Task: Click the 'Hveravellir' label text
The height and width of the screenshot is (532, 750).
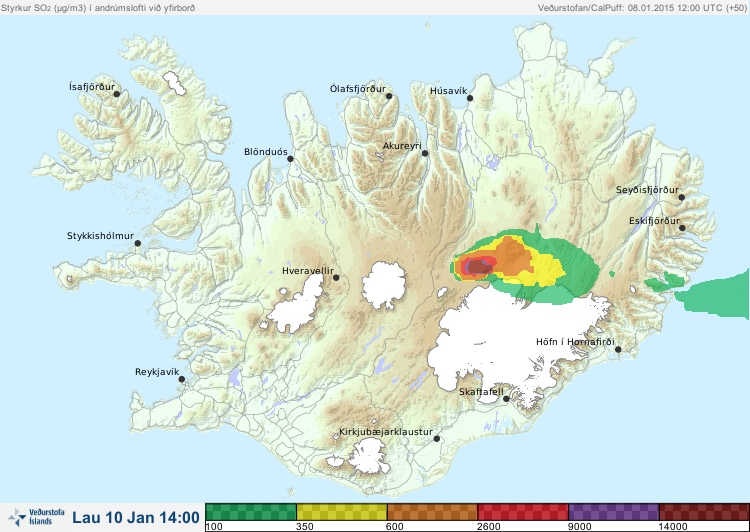Action: [x=308, y=271]
